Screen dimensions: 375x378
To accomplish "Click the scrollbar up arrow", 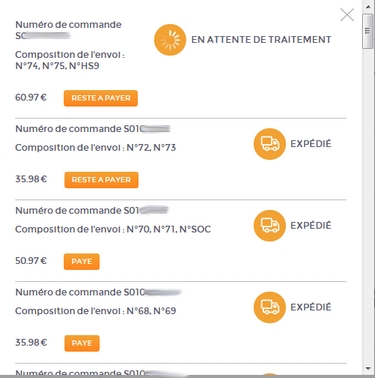I will point(368,7).
